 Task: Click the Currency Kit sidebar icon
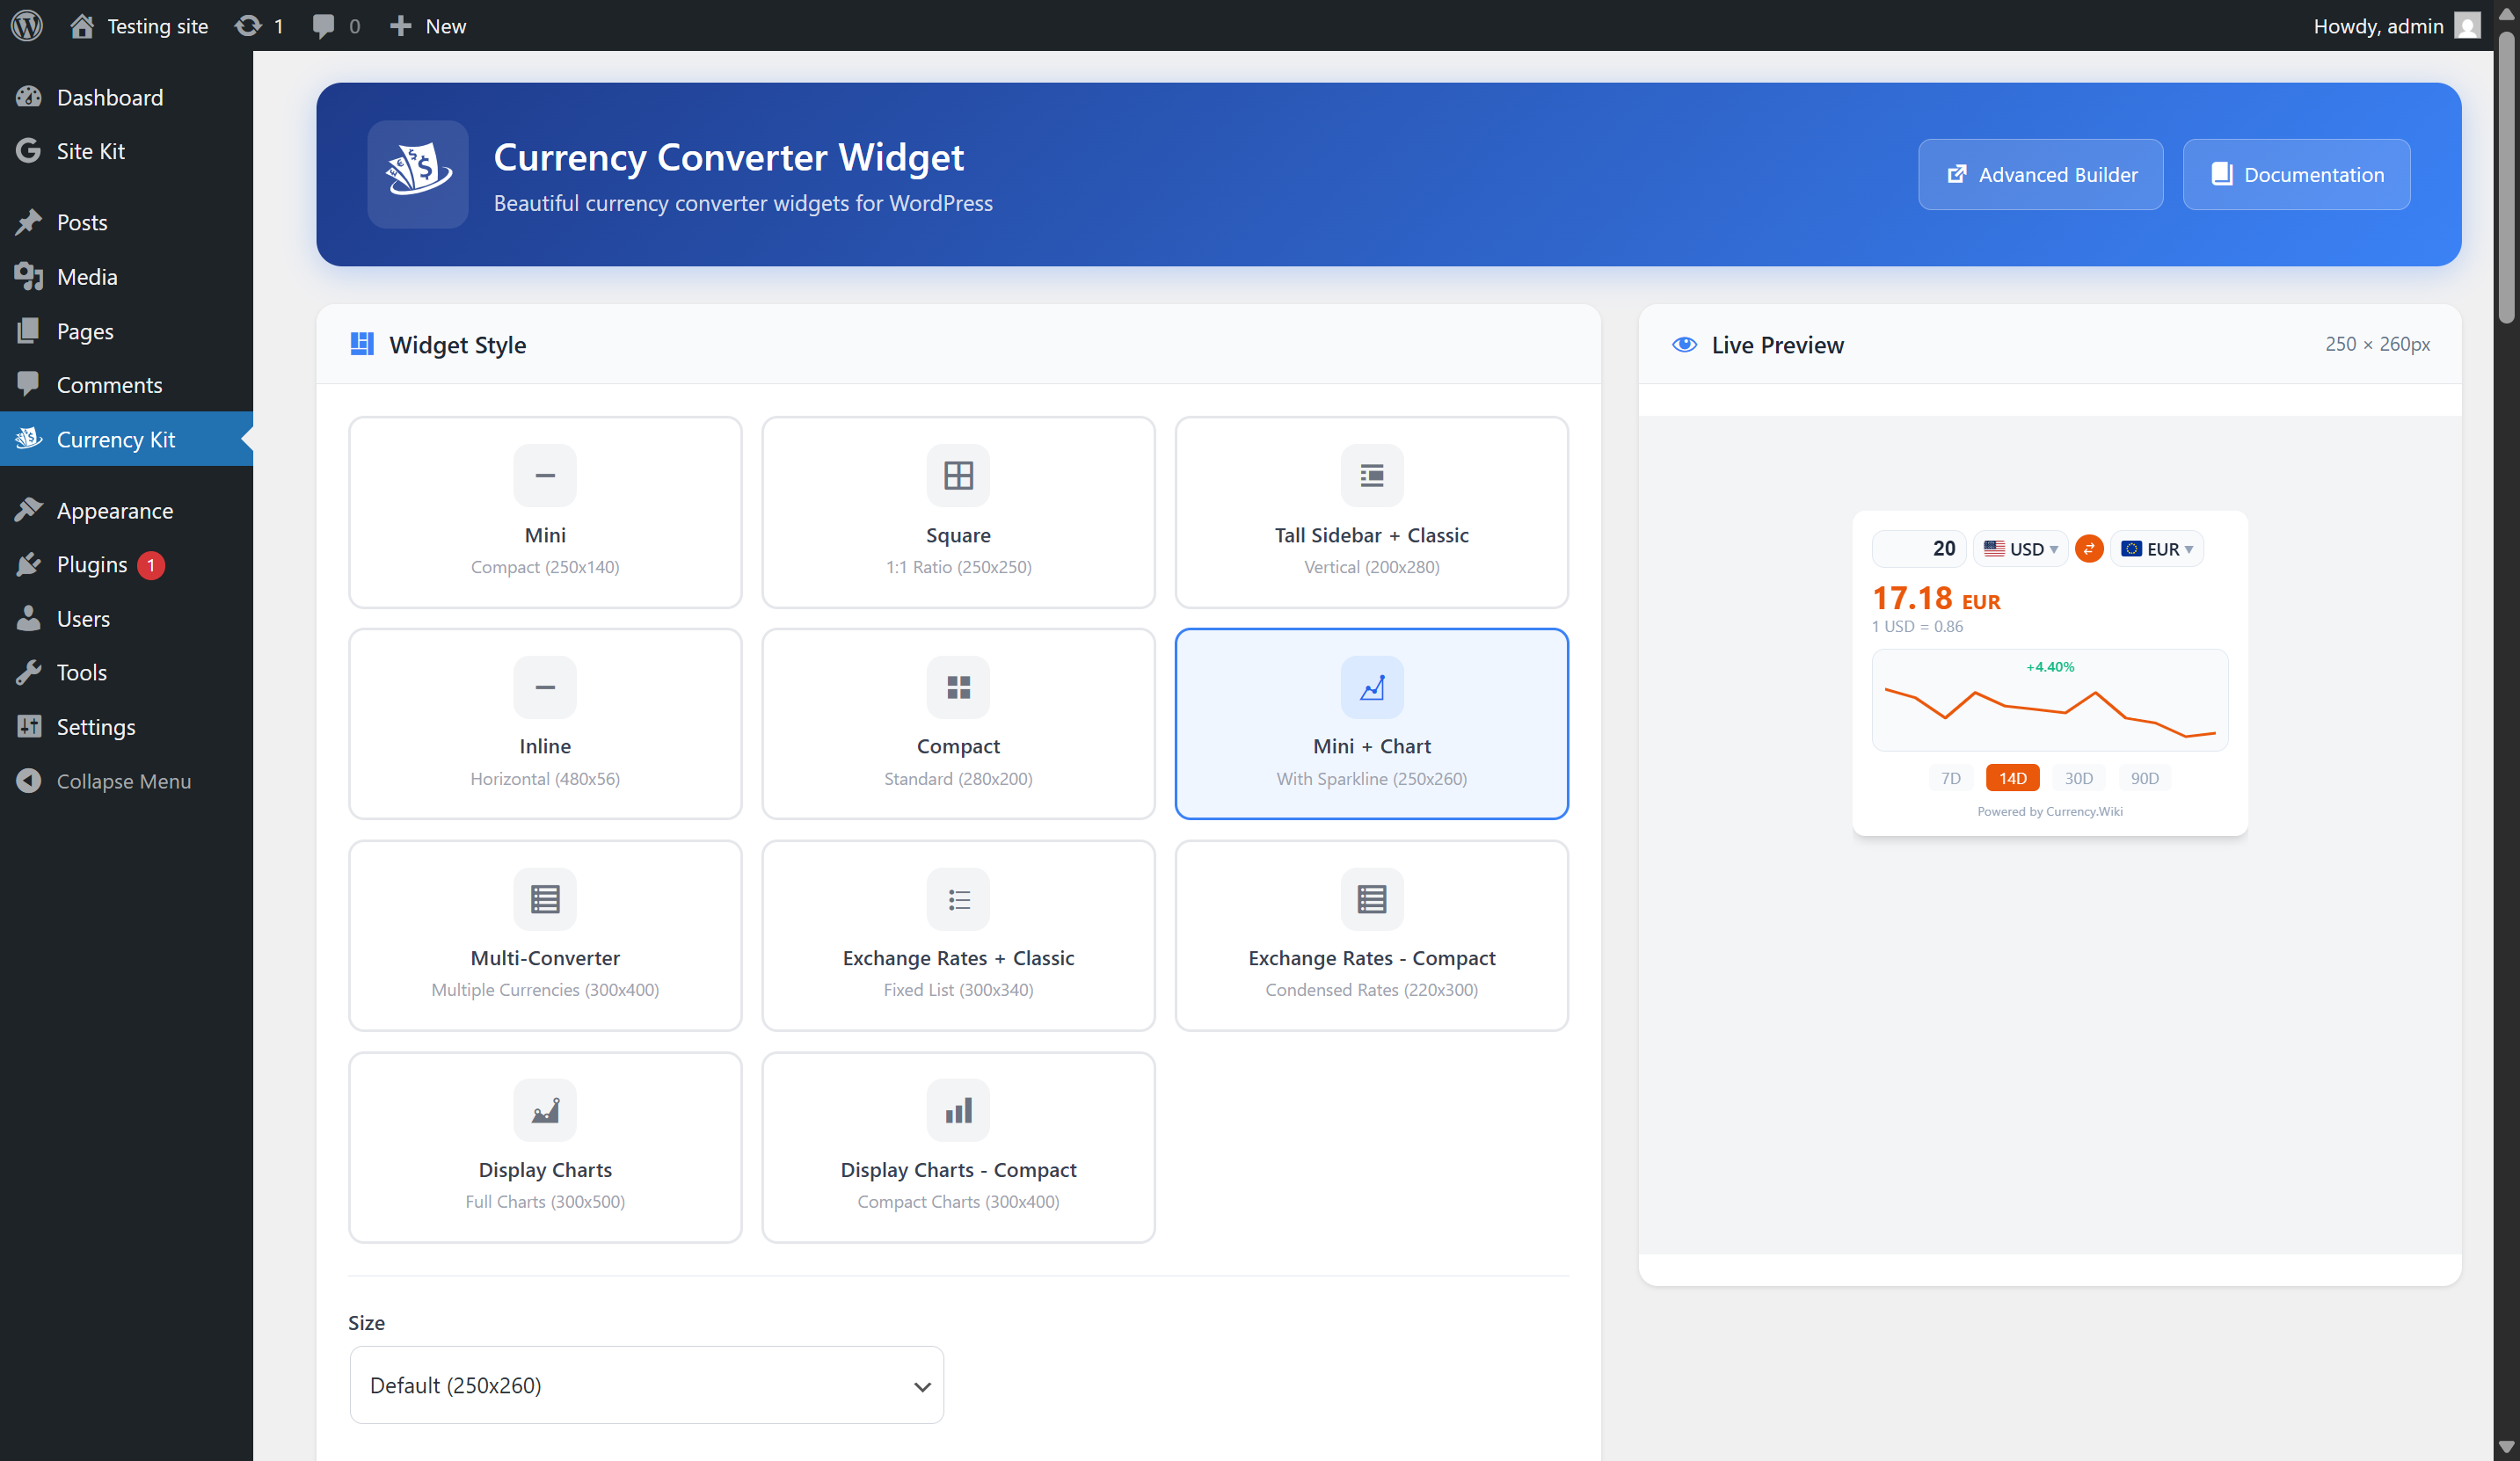[28, 439]
